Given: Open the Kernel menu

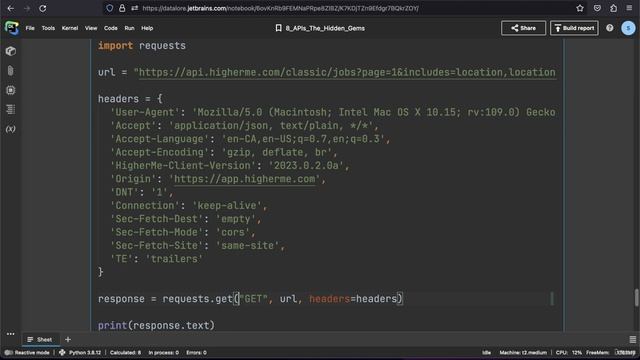Looking at the screenshot, I should [70, 28].
